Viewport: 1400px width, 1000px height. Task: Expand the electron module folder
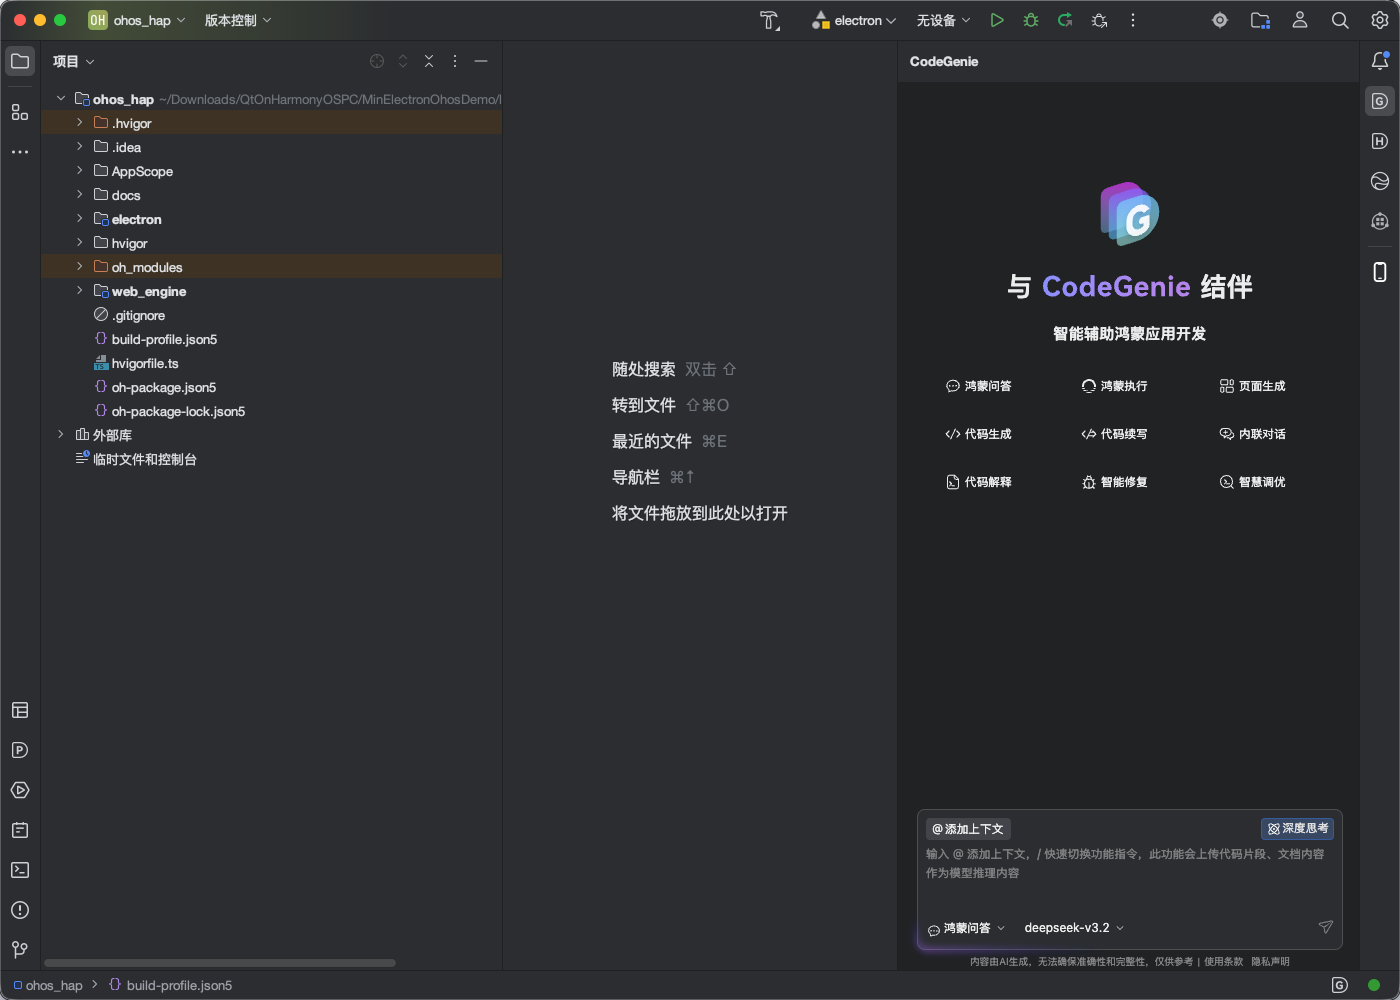click(80, 219)
